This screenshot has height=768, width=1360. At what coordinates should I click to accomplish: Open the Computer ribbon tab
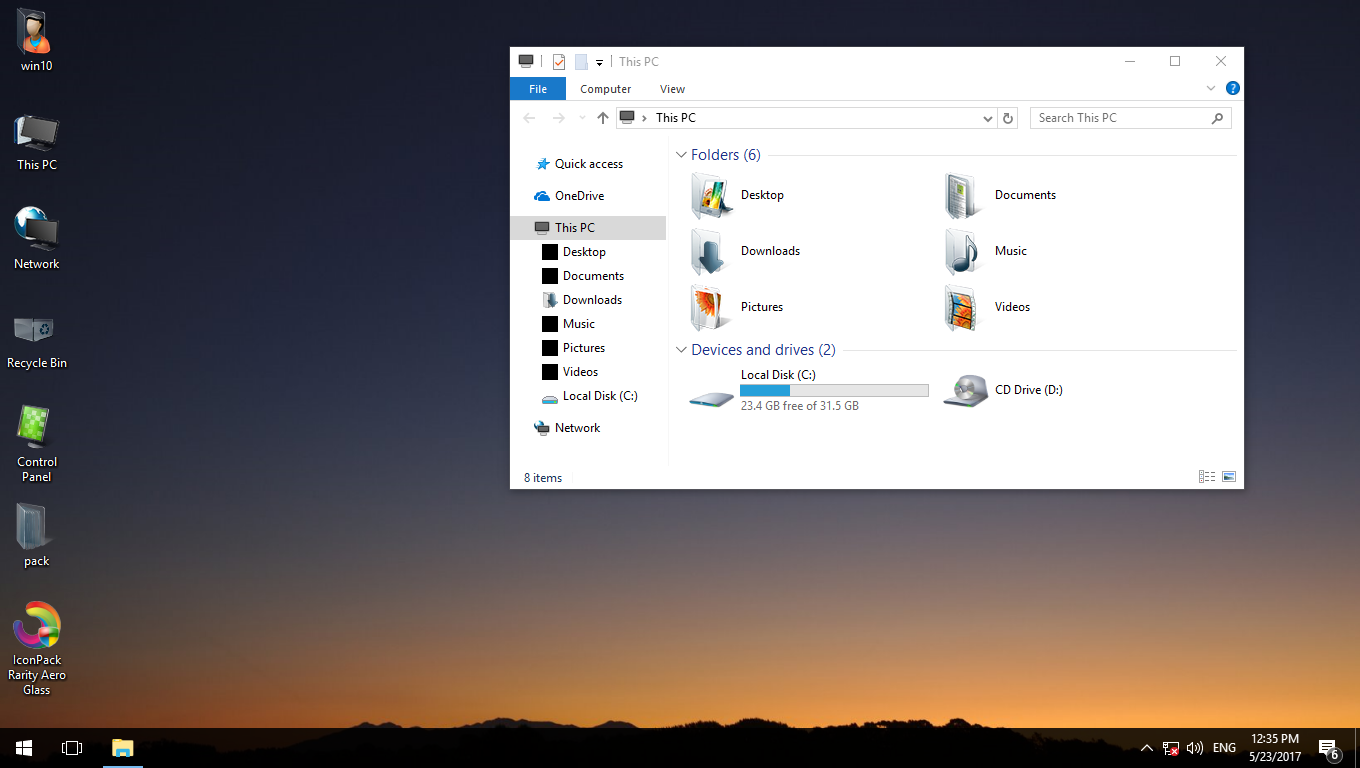(606, 89)
